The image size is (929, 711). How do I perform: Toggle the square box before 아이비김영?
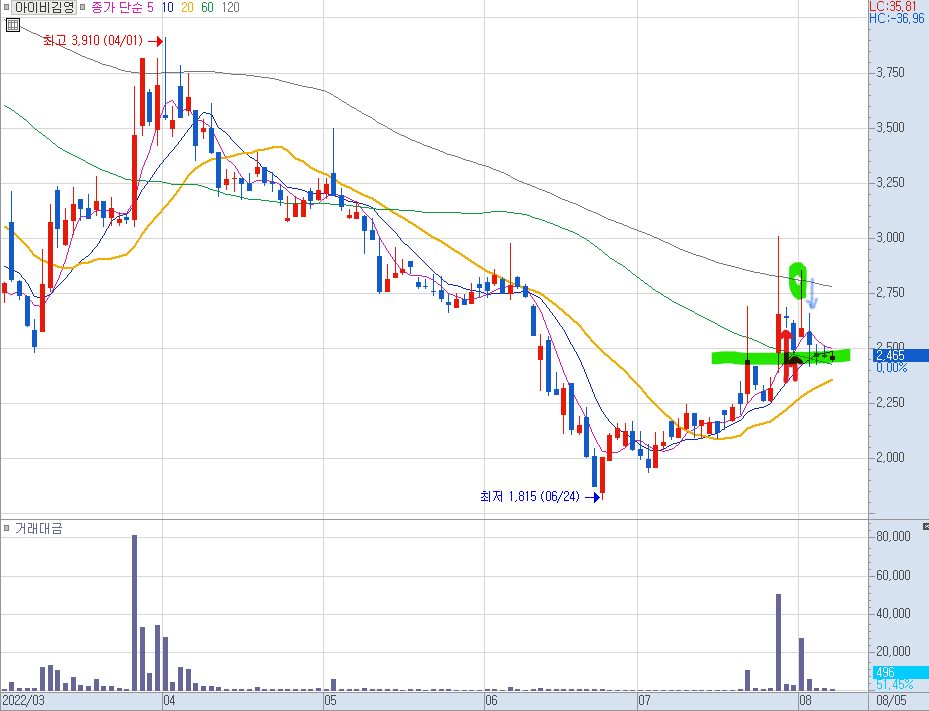click(7, 7)
